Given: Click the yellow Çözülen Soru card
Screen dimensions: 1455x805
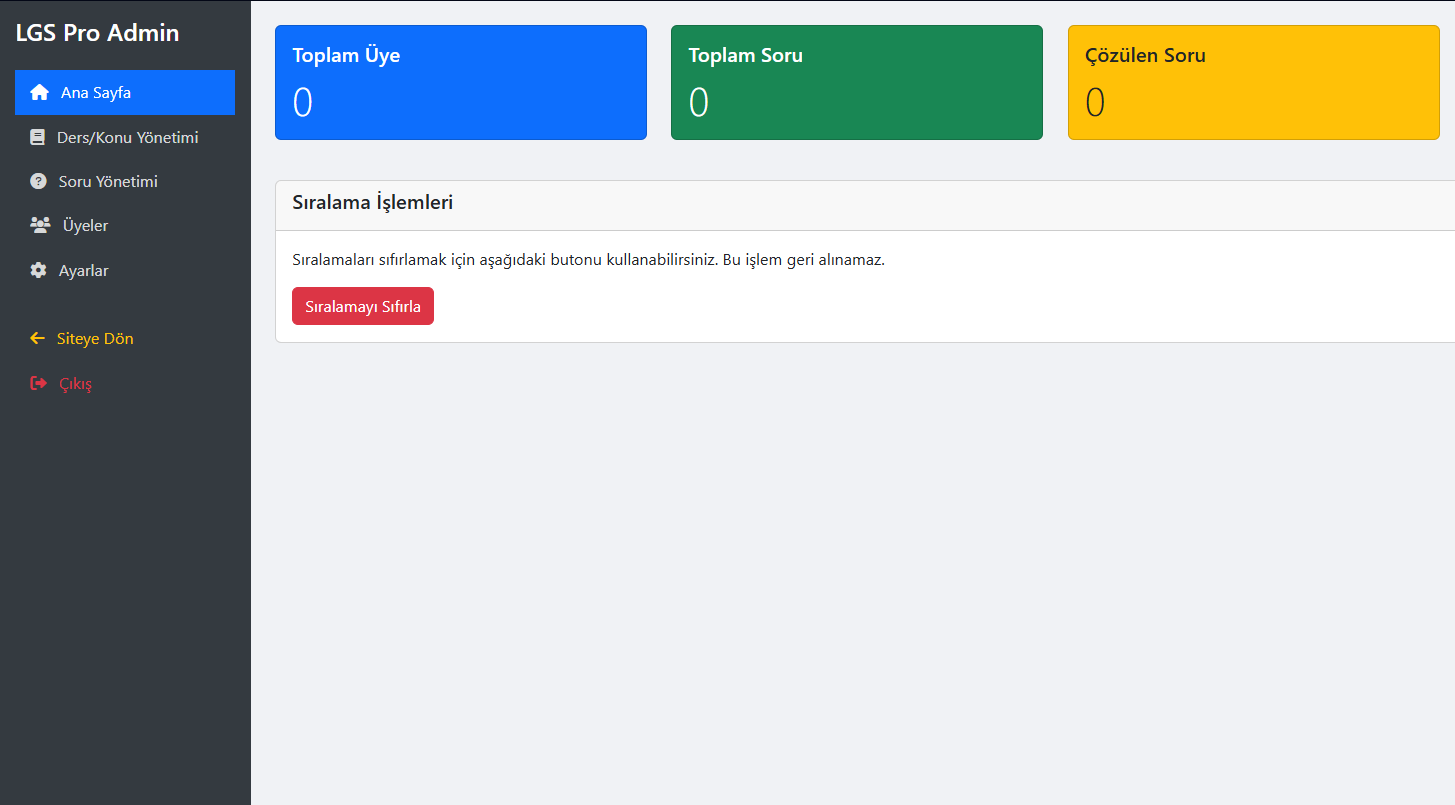Looking at the screenshot, I should (1253, 83).
